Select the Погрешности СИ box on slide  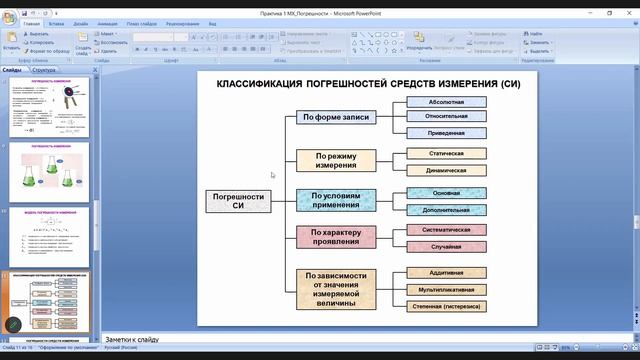(238, 201)
